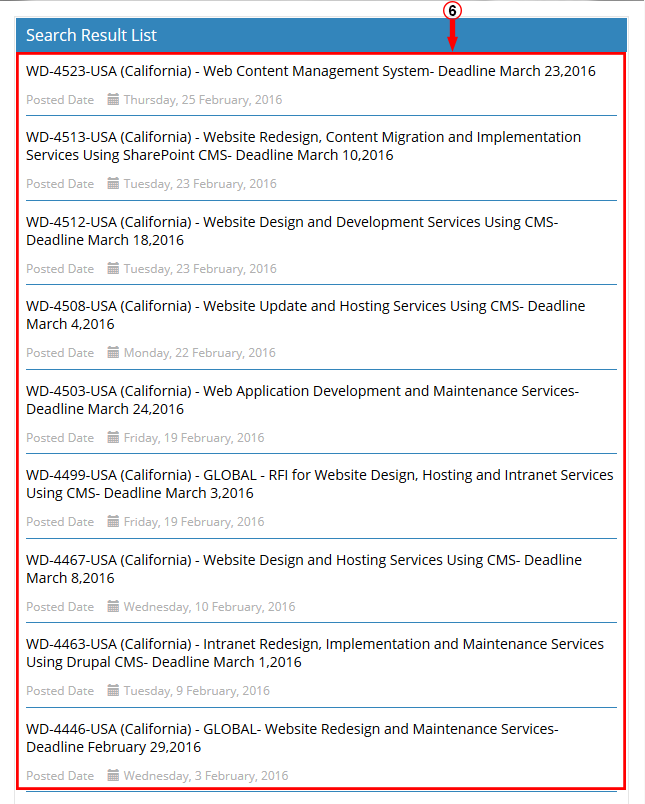Open WD-4467 Website Design and Hosting listing
The height and width of the screenshot is (804, 645).
coord(304,569)
